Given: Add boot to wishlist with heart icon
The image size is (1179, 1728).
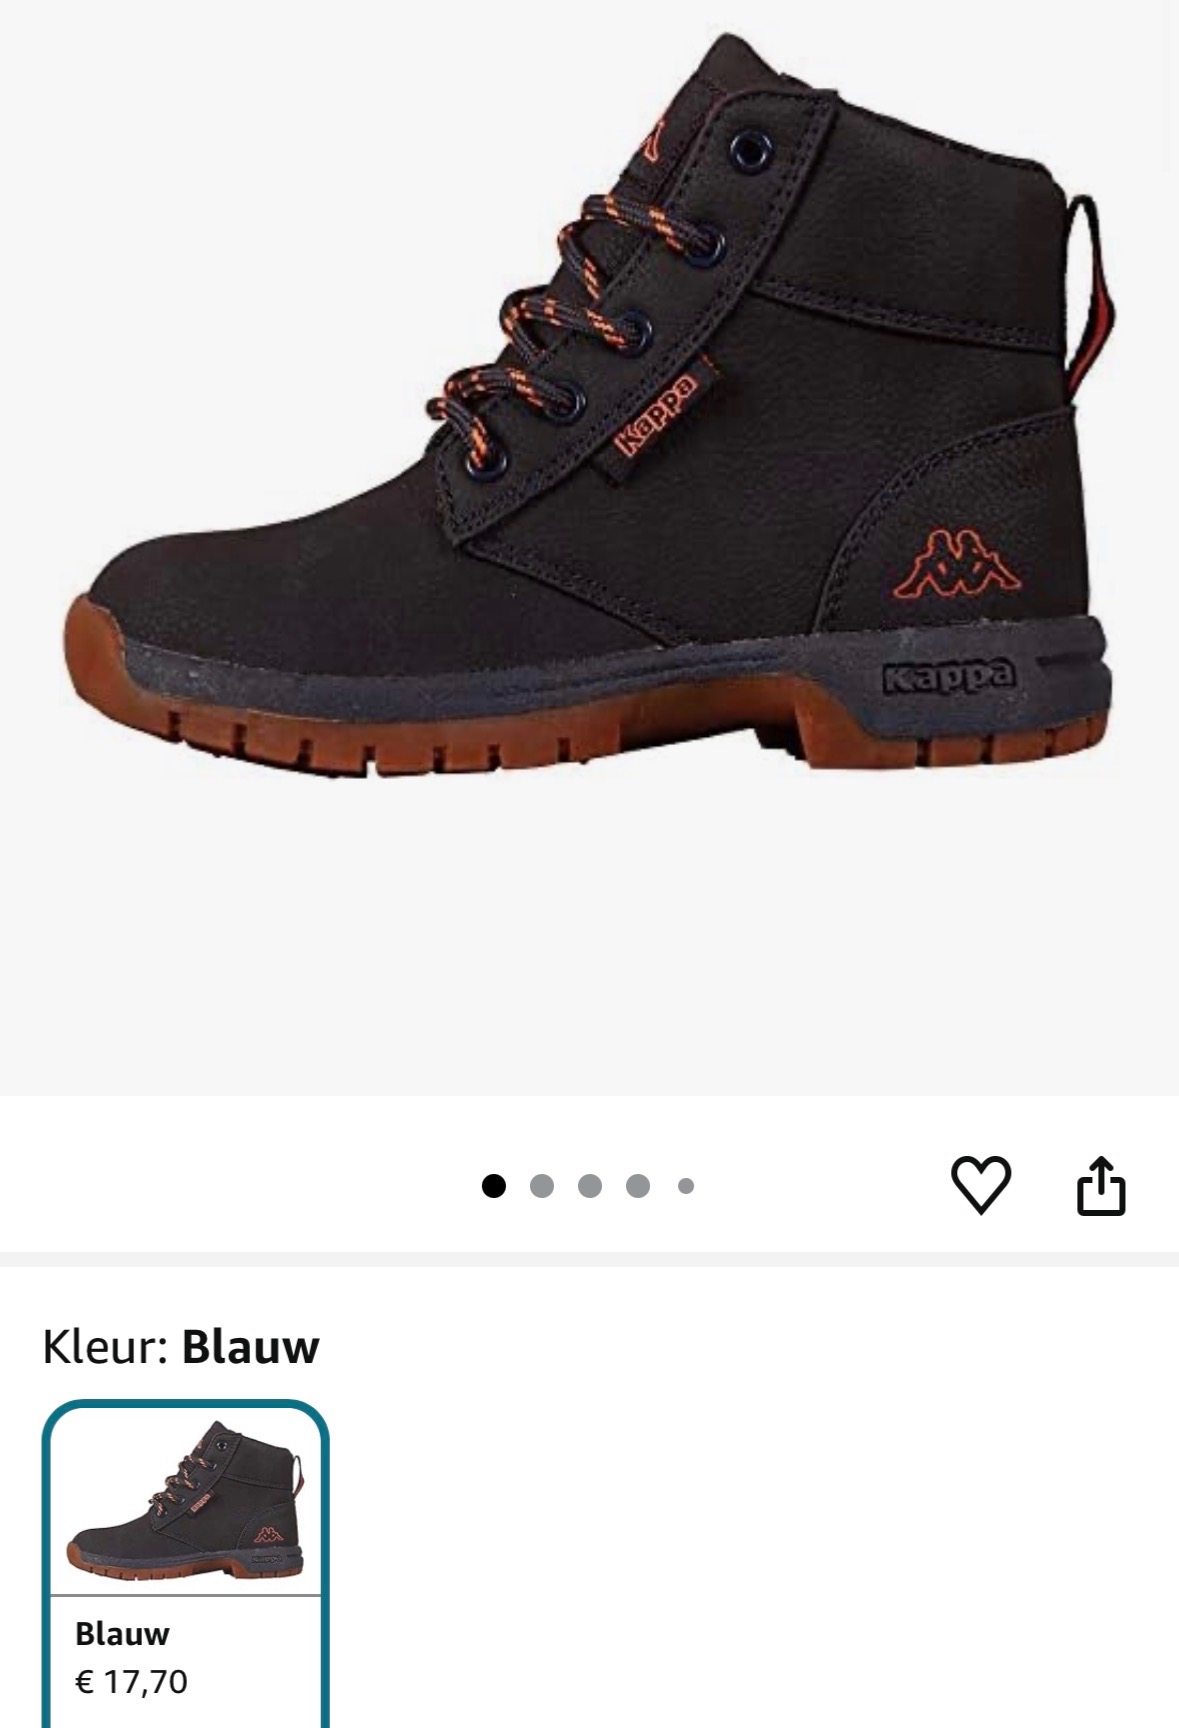Looking at the screenshot, I should coord(980,1186).
